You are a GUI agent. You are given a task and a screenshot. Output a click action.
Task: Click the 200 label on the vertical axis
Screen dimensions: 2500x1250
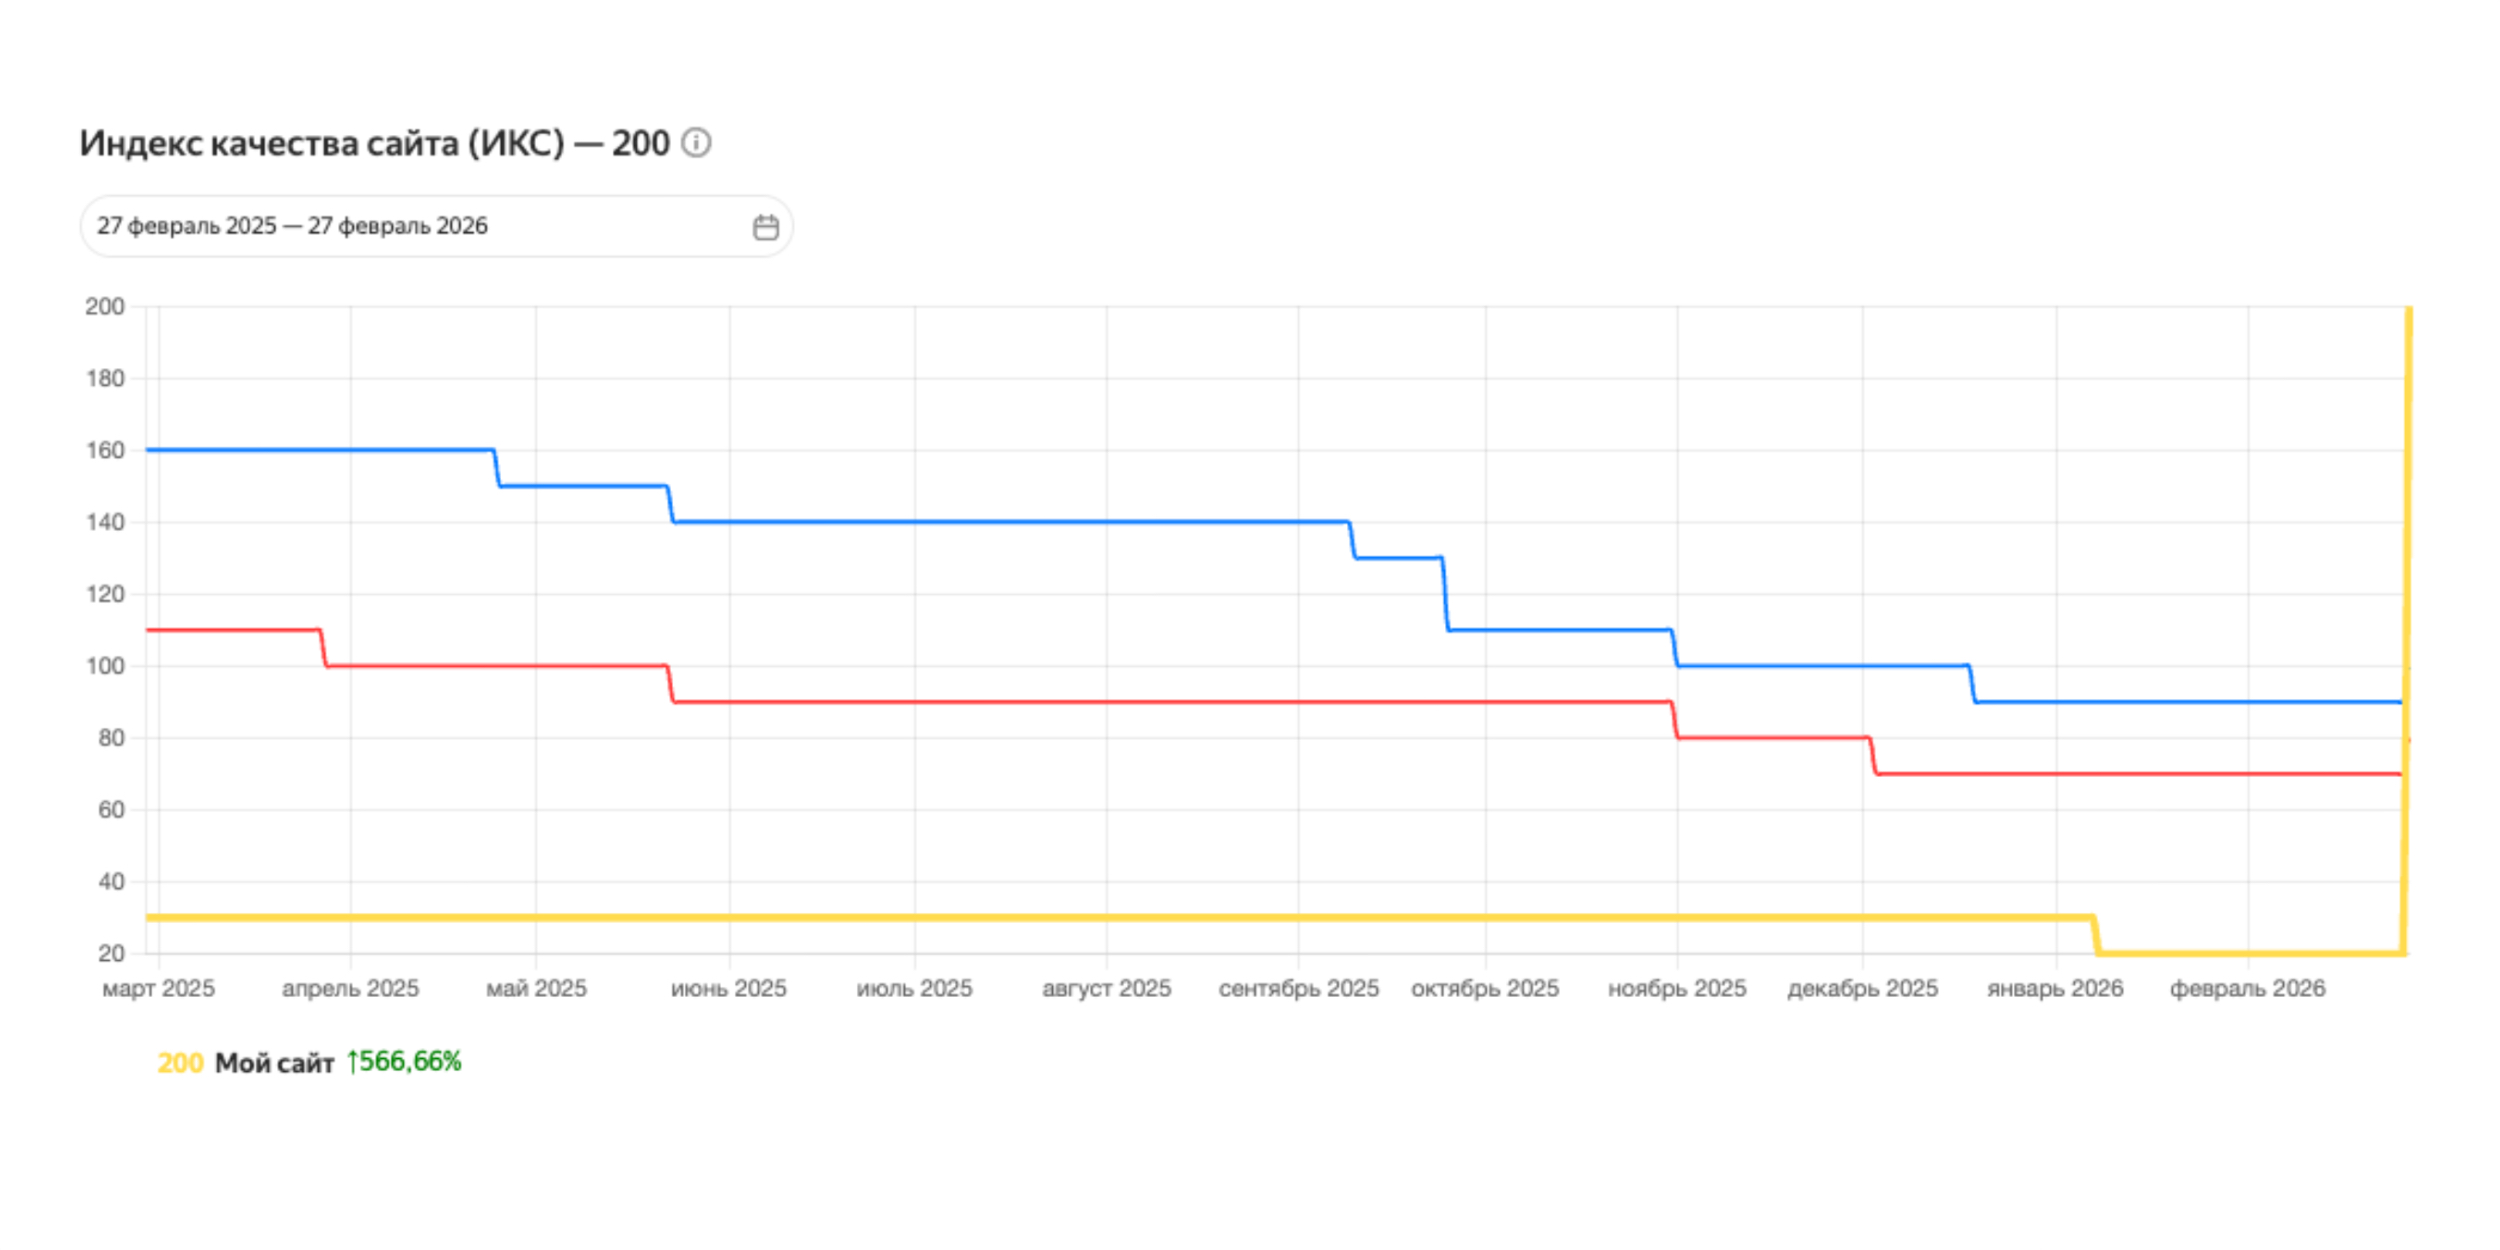[105, 307]
